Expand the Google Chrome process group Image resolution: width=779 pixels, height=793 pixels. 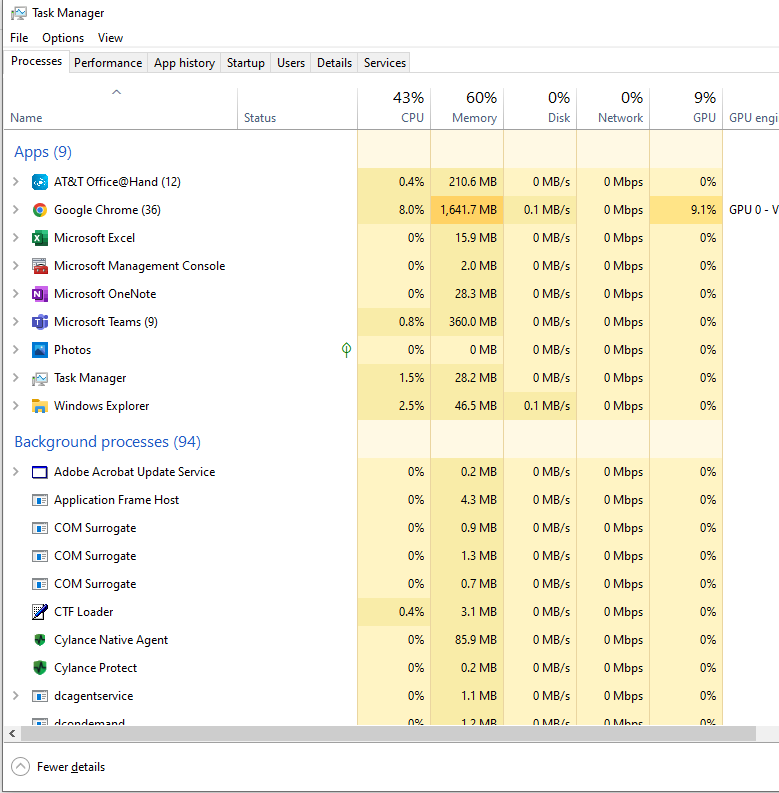[x=16, y=209]
